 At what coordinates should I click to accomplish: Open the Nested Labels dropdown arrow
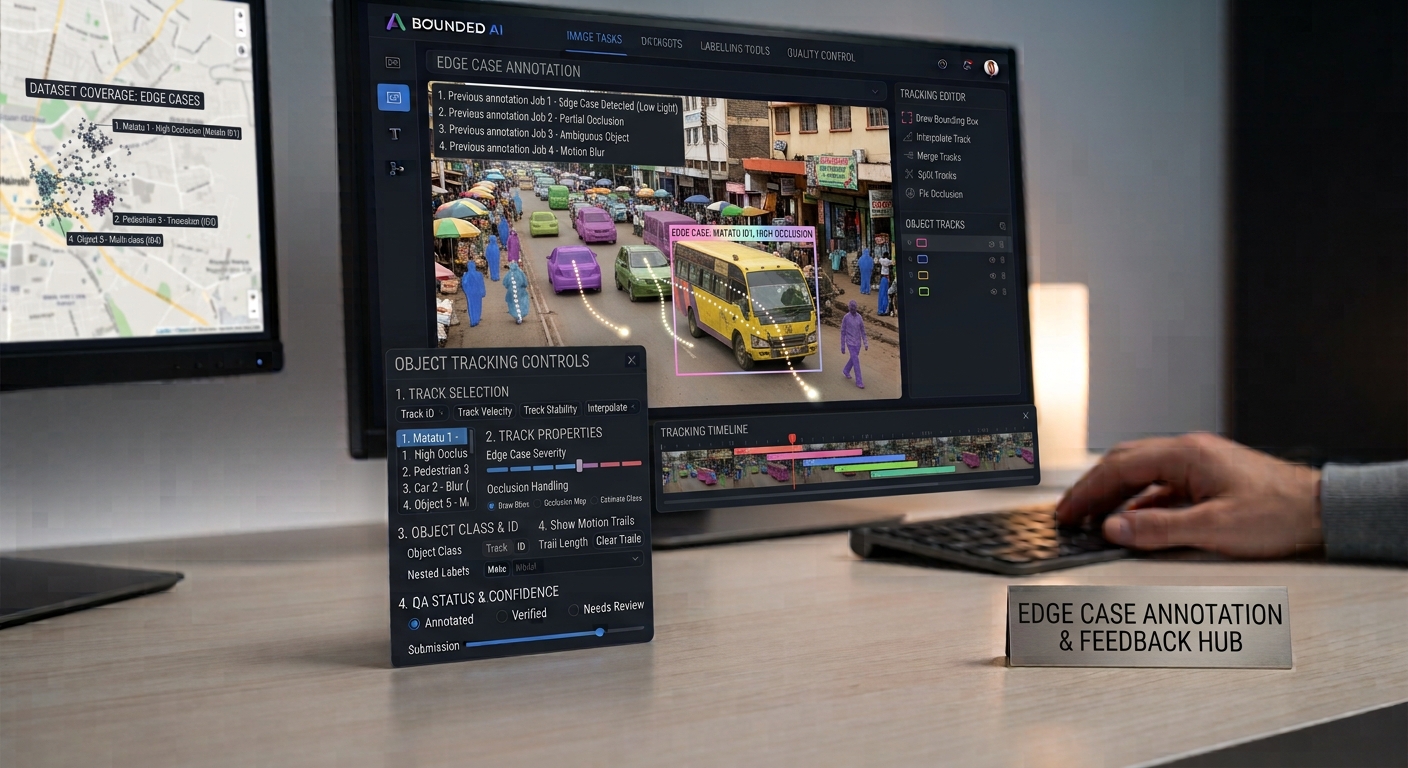pyautogui.click(x=635, y=559)
